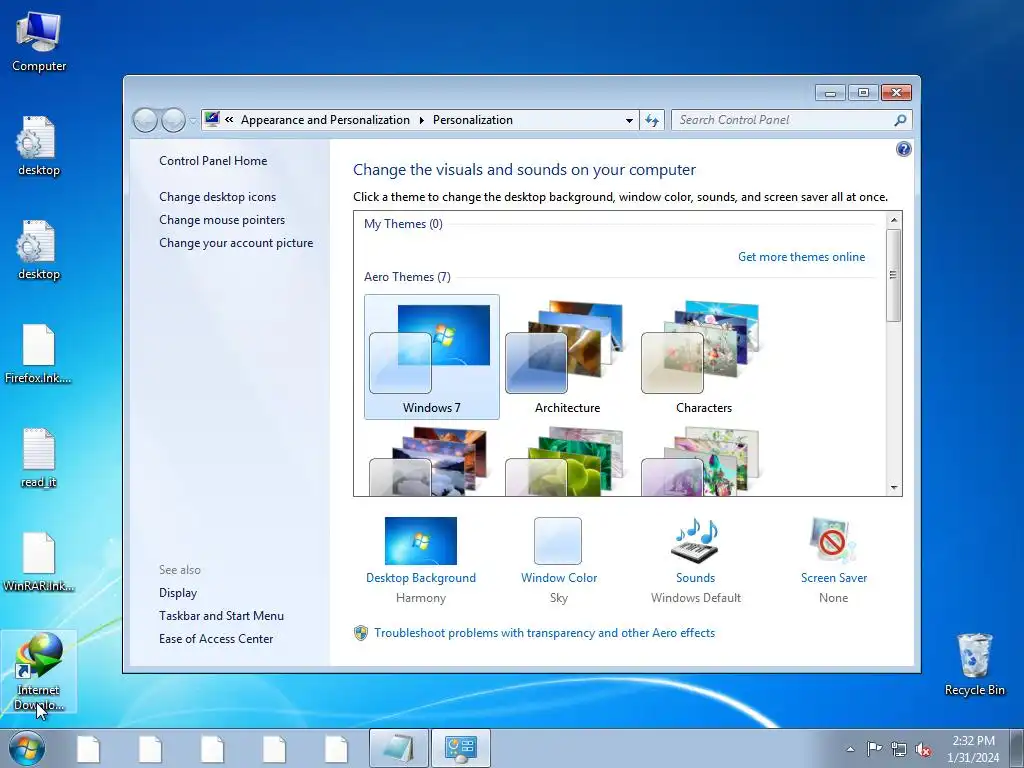Select the Characters theme
This screenshot has width=1024, height=768.
[703, 357]
